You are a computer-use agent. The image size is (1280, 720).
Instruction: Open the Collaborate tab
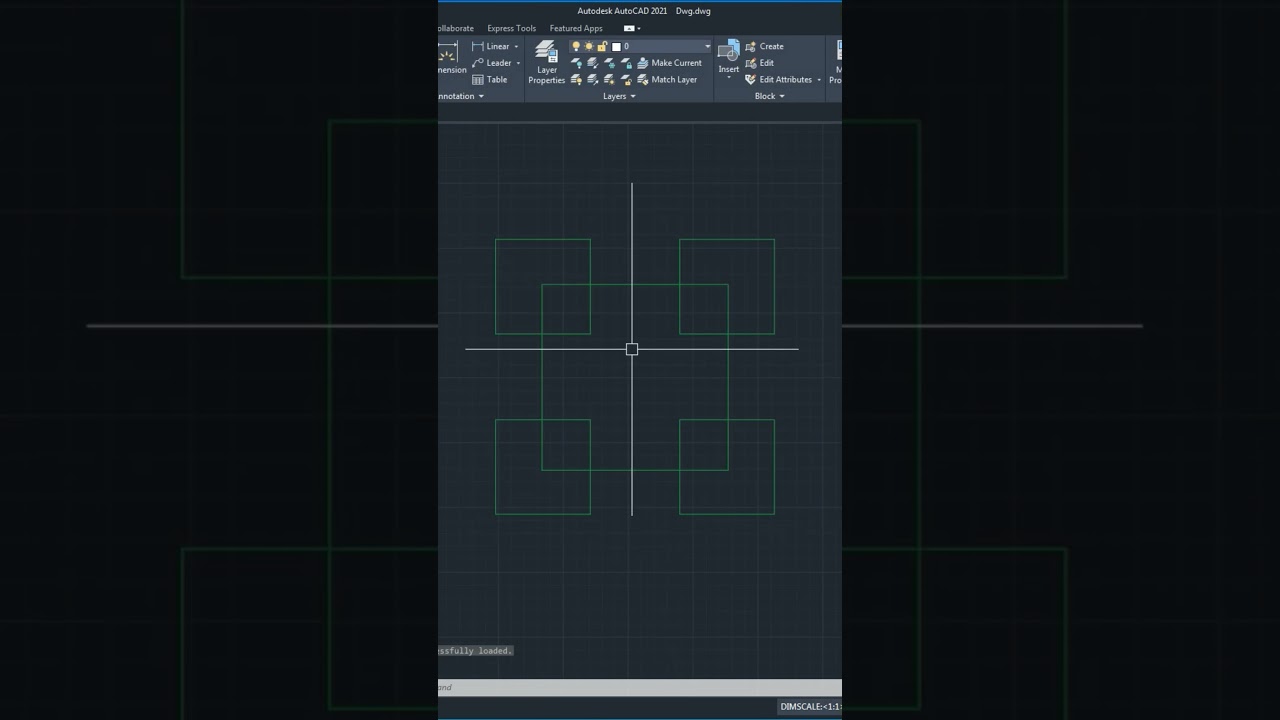click(x=456, y=28)
